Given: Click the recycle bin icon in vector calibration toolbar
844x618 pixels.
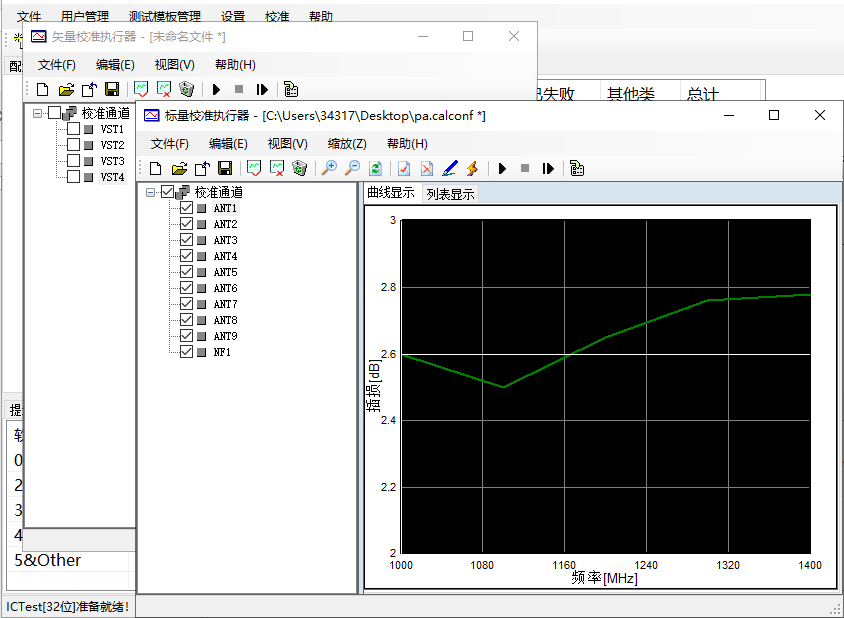Looking at the screenshot, I should (186, 90).
